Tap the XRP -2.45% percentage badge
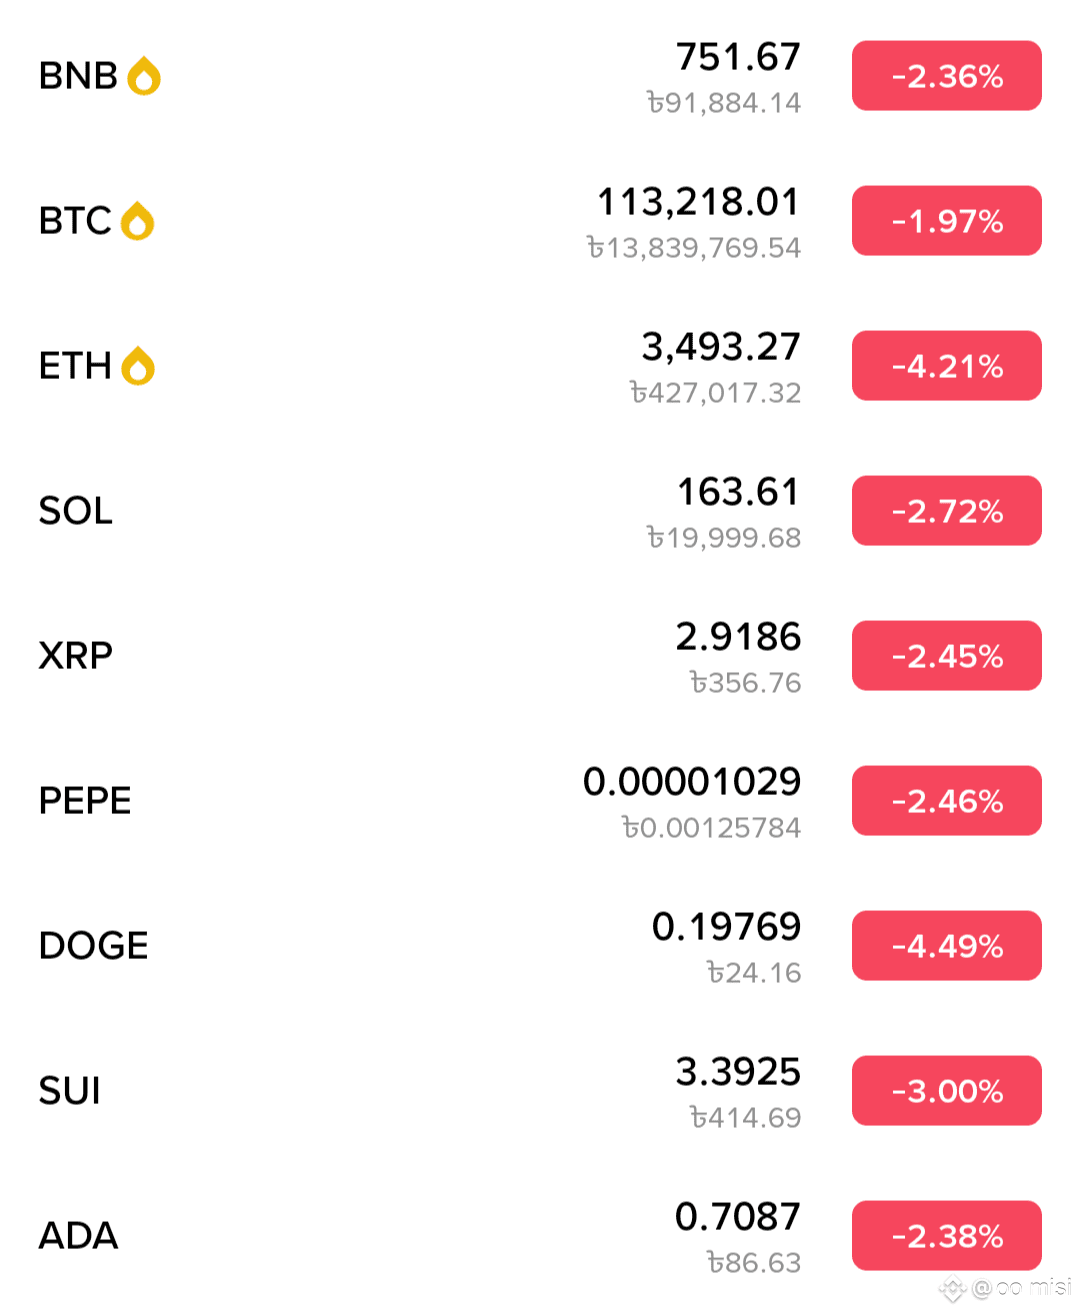Viewport: 1080px width, 1314px height. pyautogui.click(x=946, y=656)
